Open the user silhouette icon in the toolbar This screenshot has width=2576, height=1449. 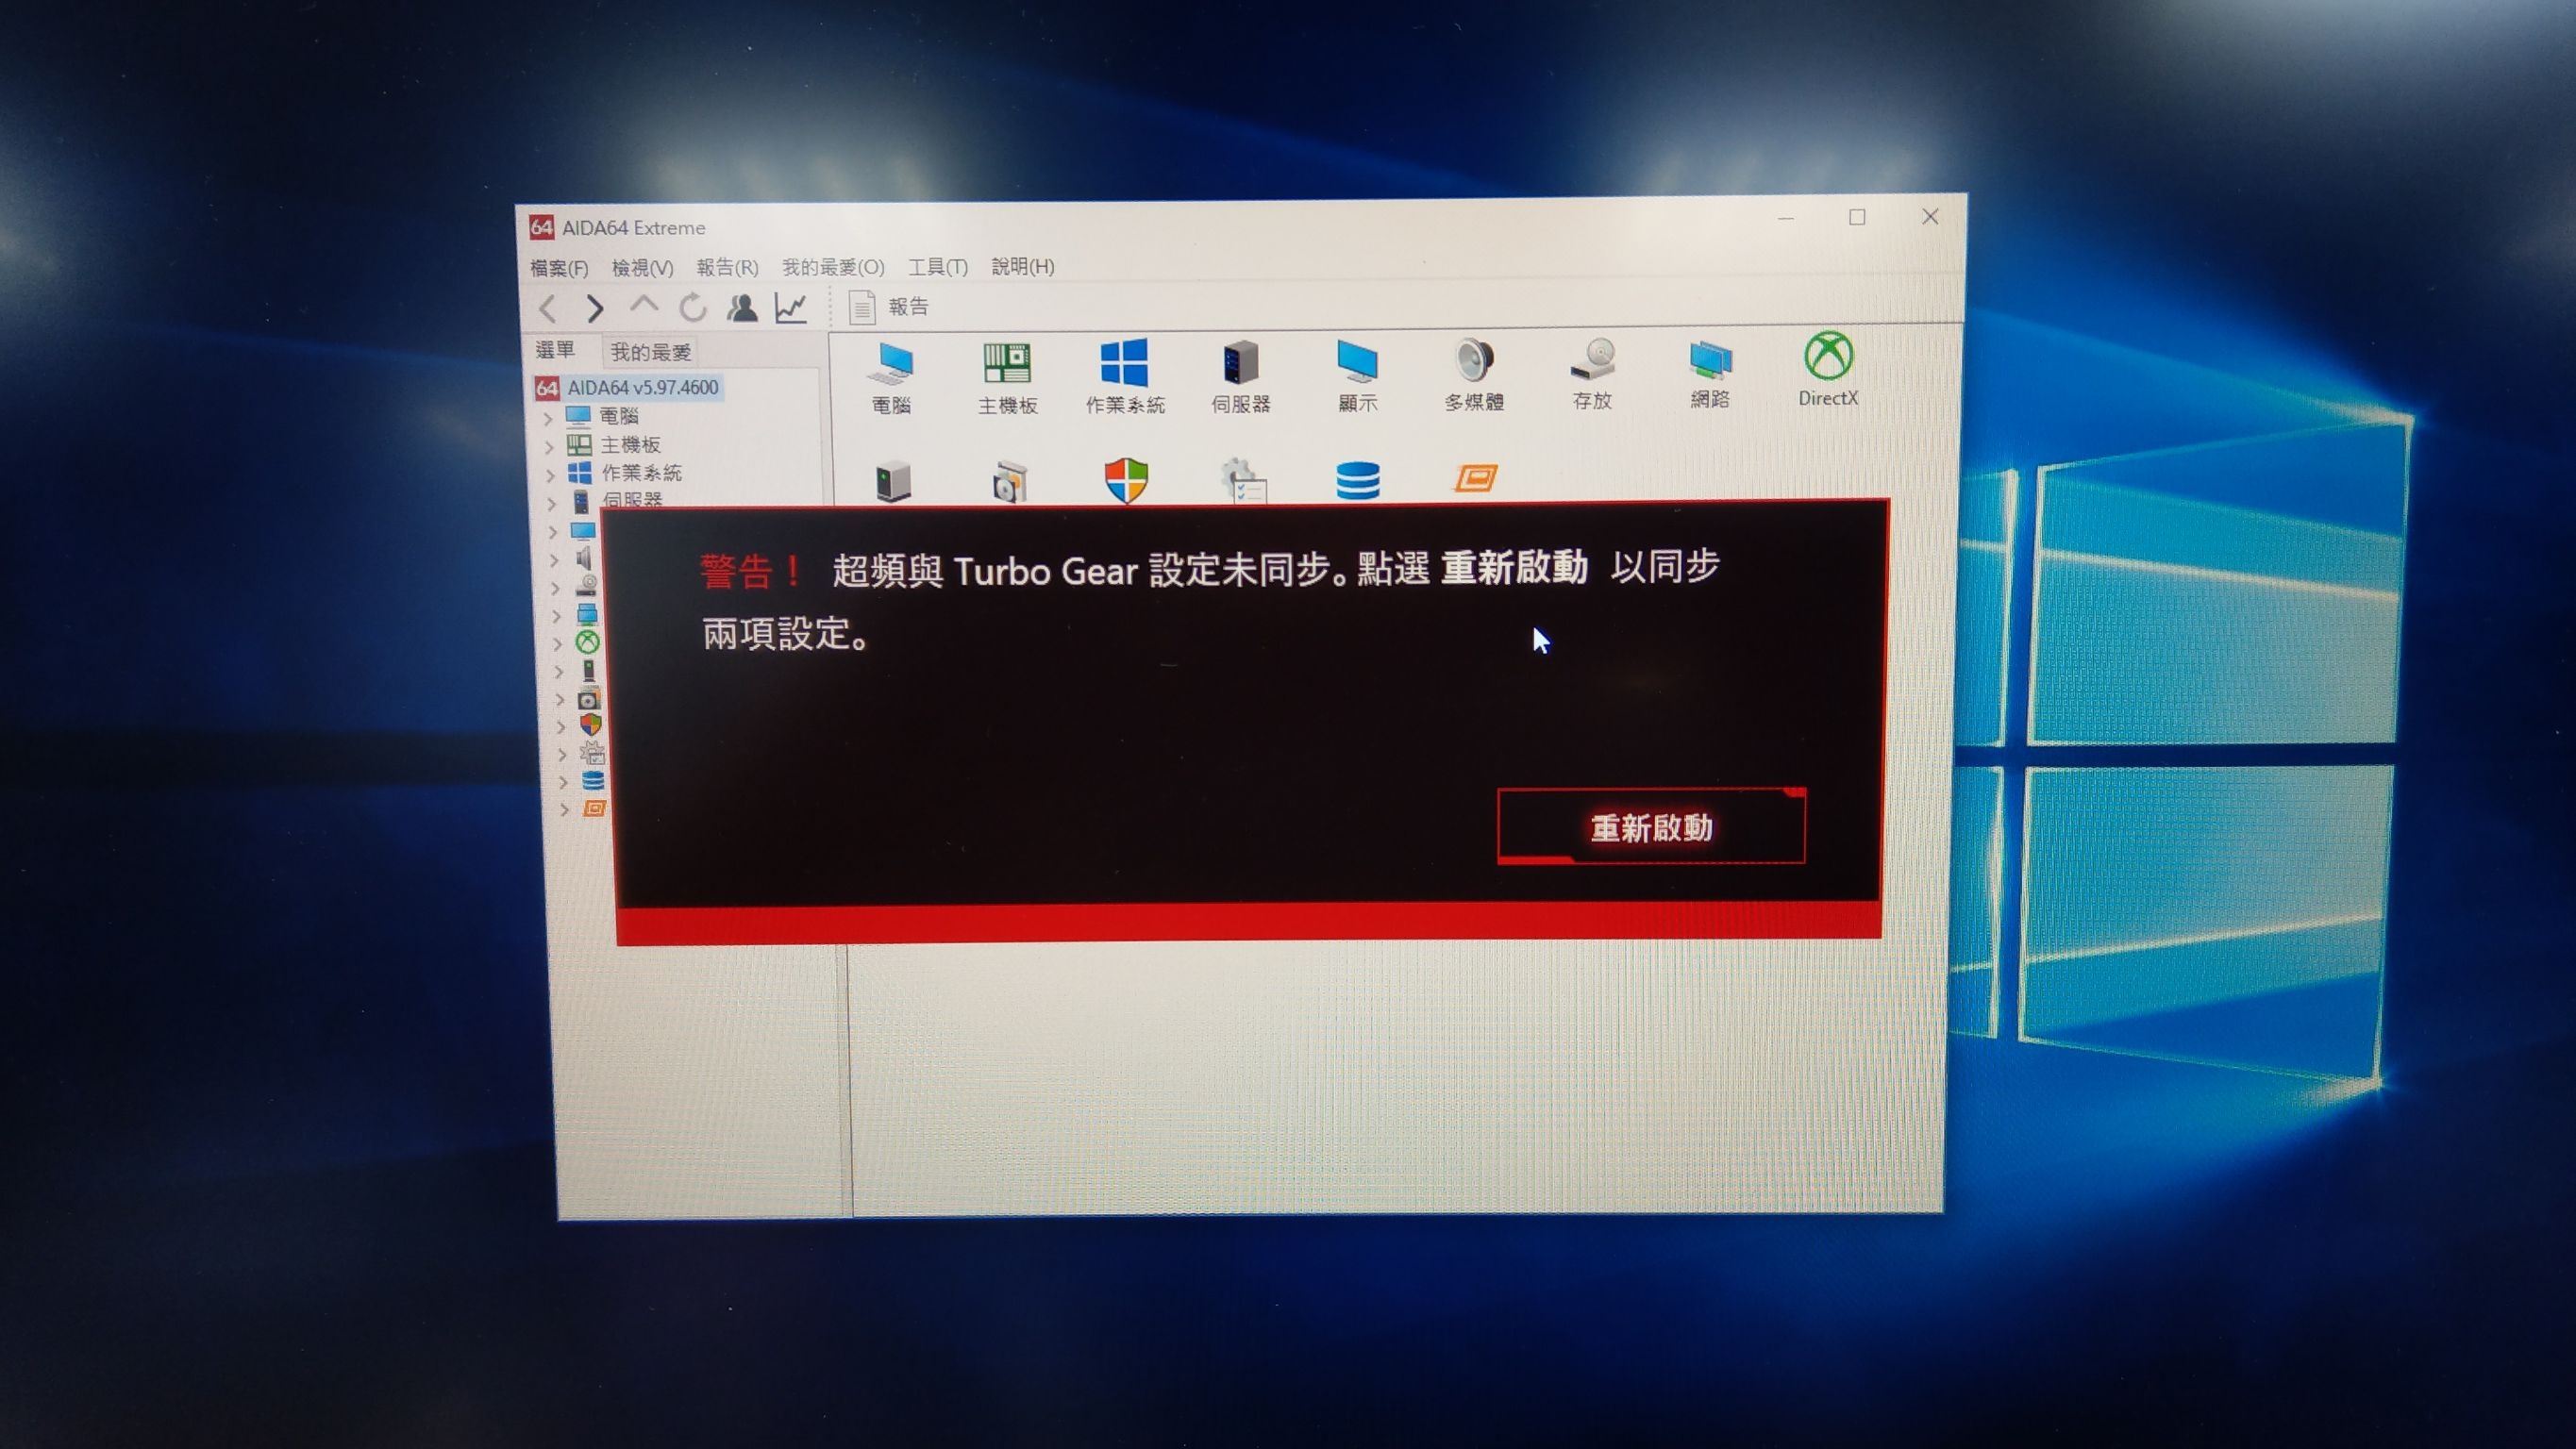(742, 307)
